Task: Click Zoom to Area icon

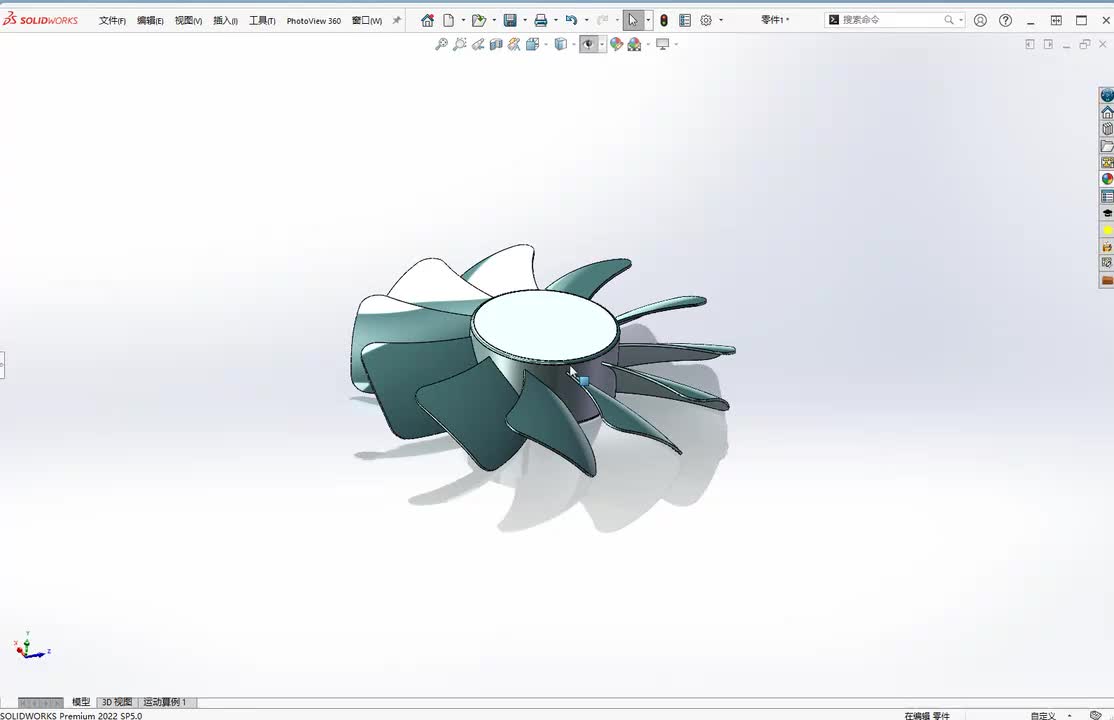Action: point(460,44)
